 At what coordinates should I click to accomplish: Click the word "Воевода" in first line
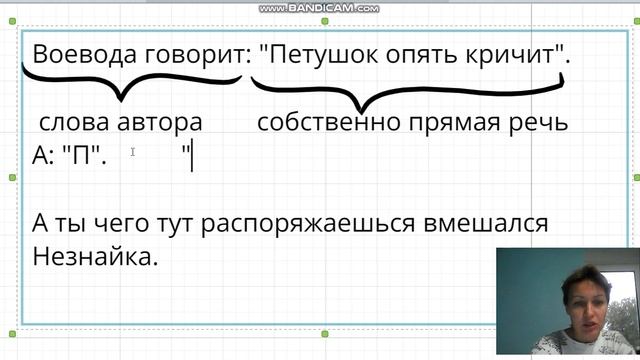click(x=84, y=54)
